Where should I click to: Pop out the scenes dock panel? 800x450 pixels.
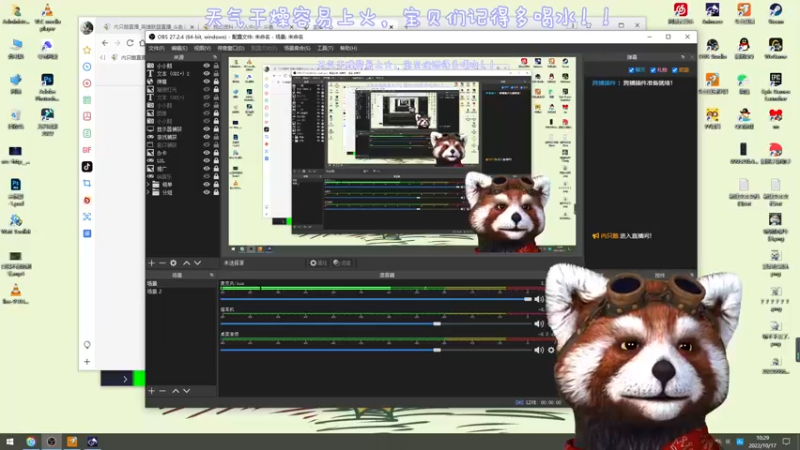(212, 275)
